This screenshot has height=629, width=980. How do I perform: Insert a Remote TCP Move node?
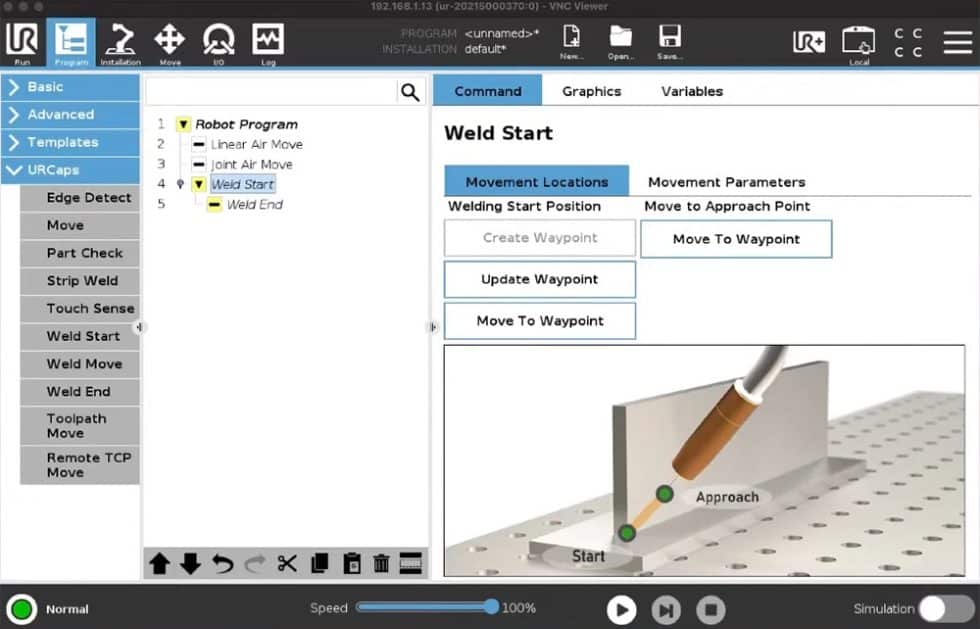click(80, 465)
